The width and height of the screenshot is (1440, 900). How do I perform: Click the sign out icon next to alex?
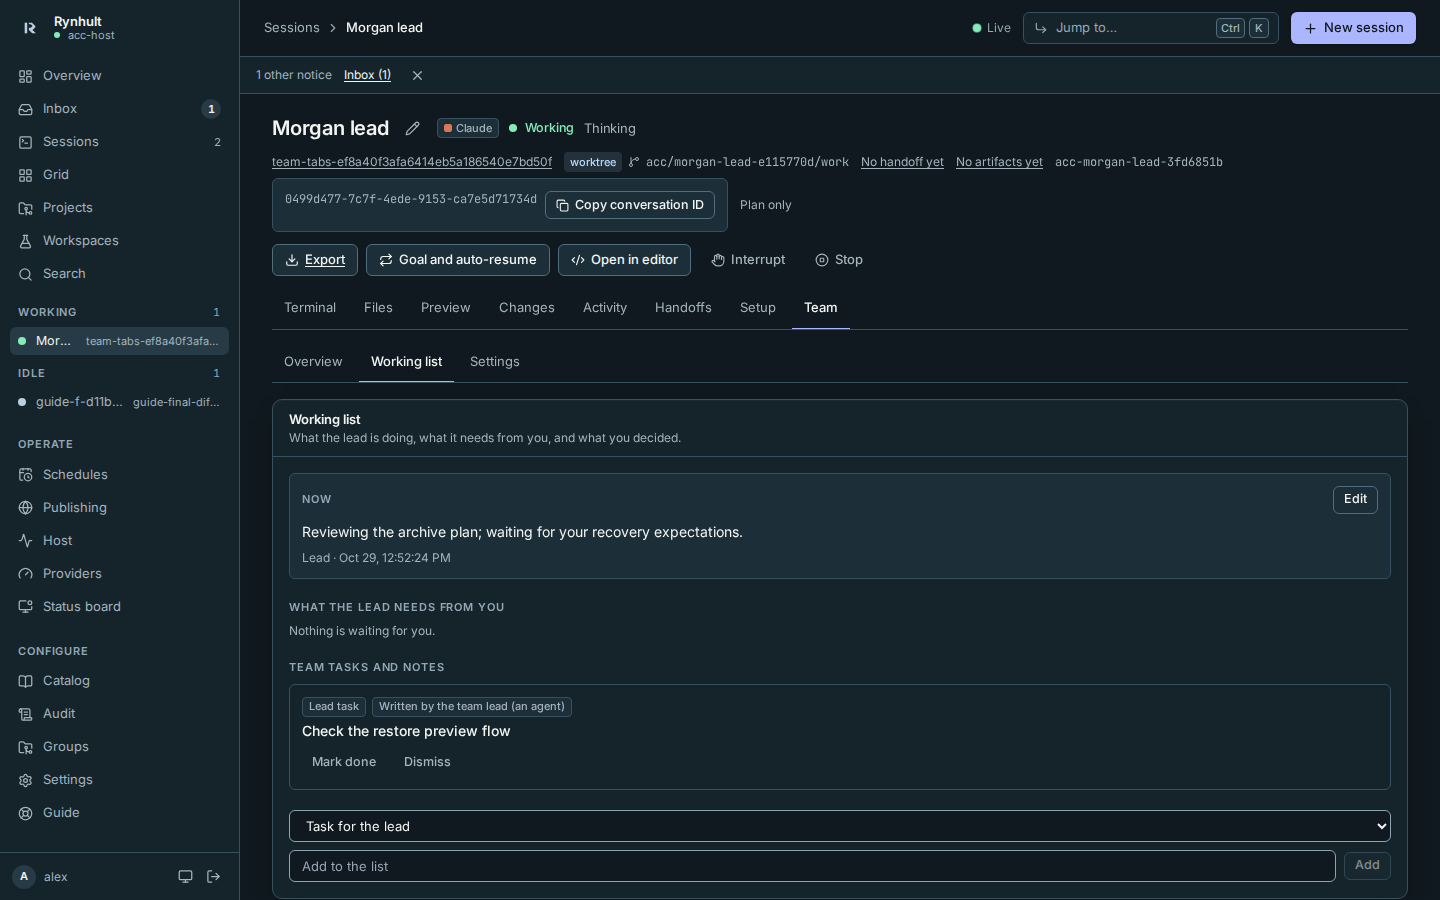pyautogui.click(x=214, y=877)
